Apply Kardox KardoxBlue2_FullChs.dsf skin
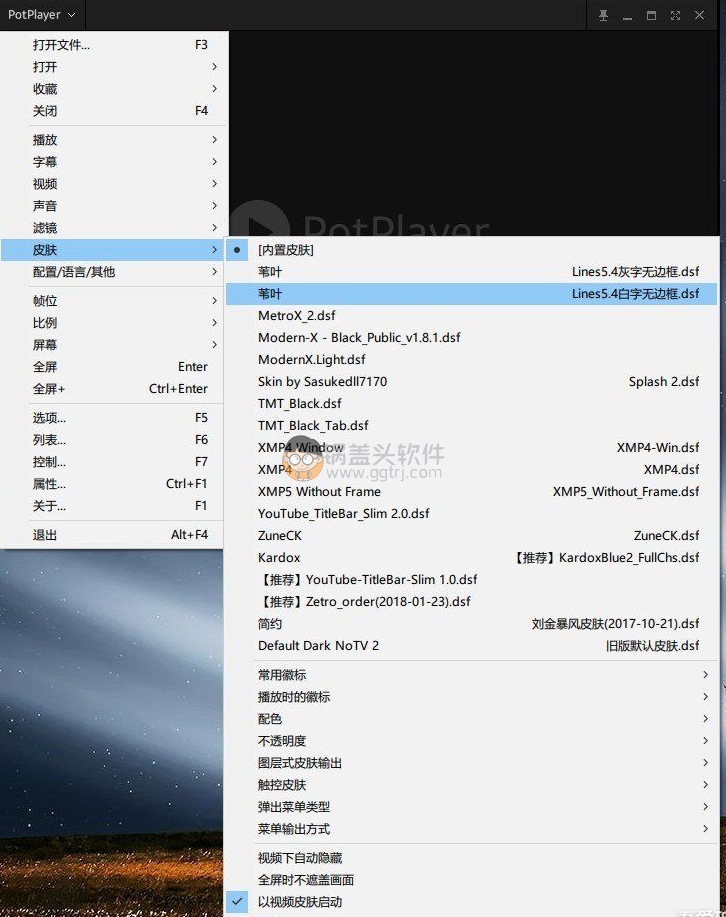Image resolution: width=726 pixels, height=917 pixels. tap(472, 557)
